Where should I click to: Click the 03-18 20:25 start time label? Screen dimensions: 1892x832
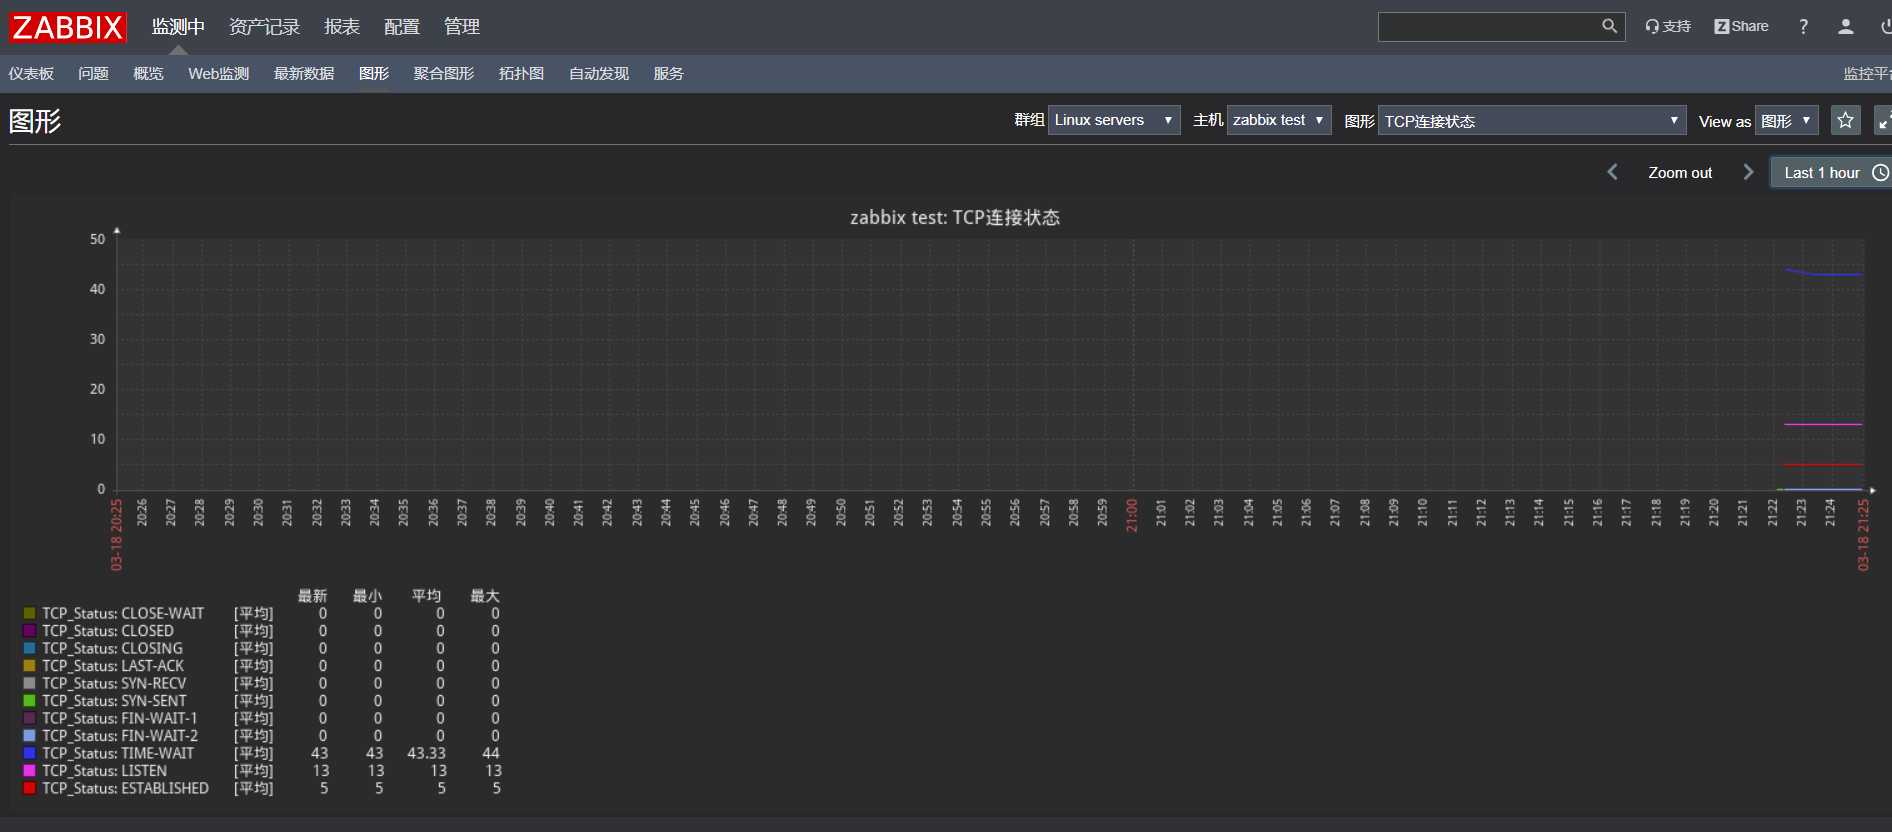(116, 535)
